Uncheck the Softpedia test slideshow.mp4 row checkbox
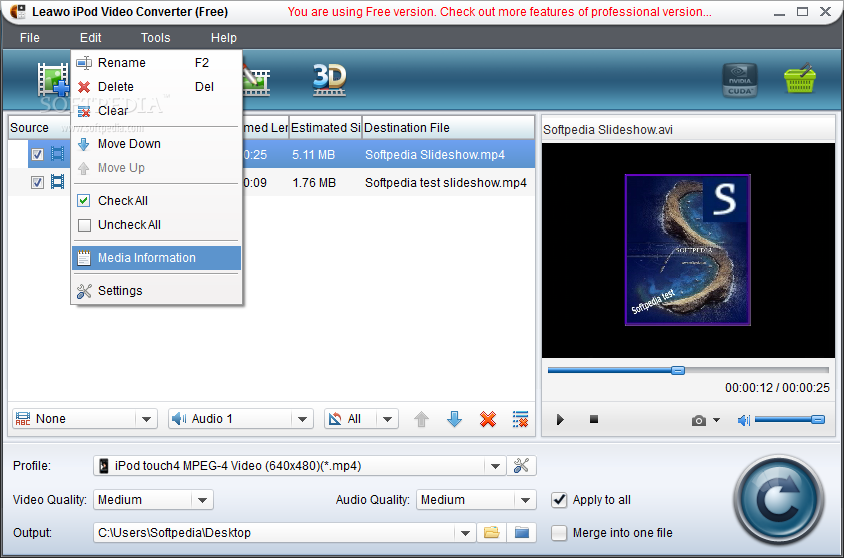844x558 pixels. pos(37,182)
